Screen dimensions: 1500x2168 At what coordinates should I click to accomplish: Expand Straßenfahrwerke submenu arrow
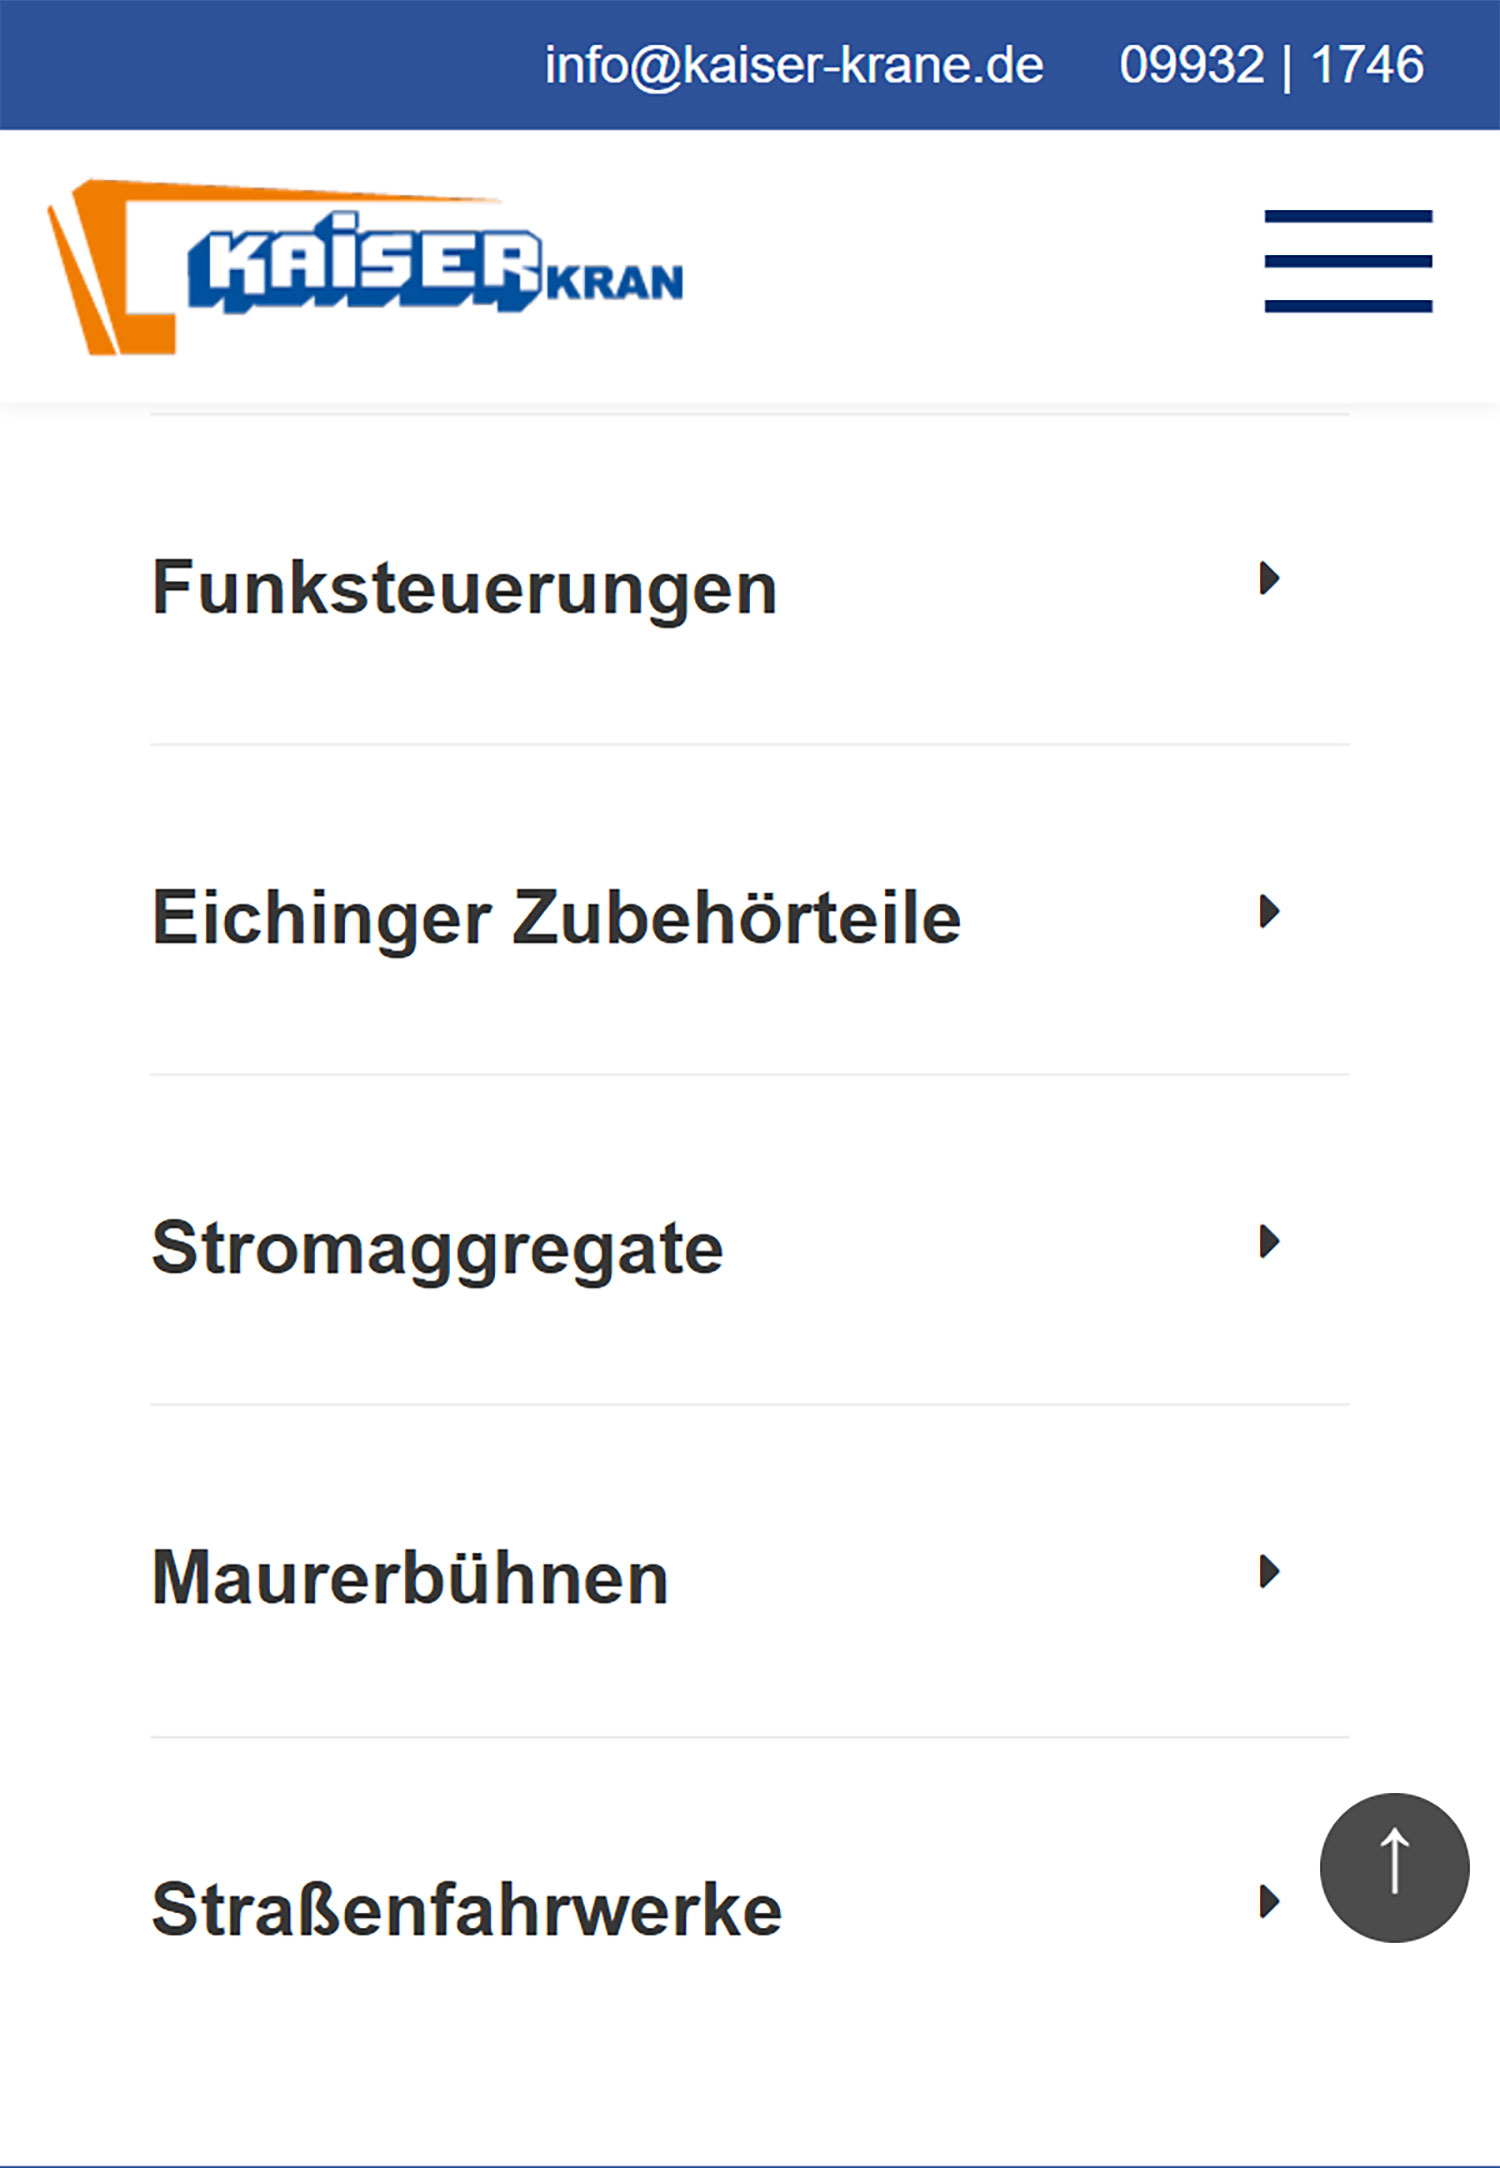tap(1269, 1901)
